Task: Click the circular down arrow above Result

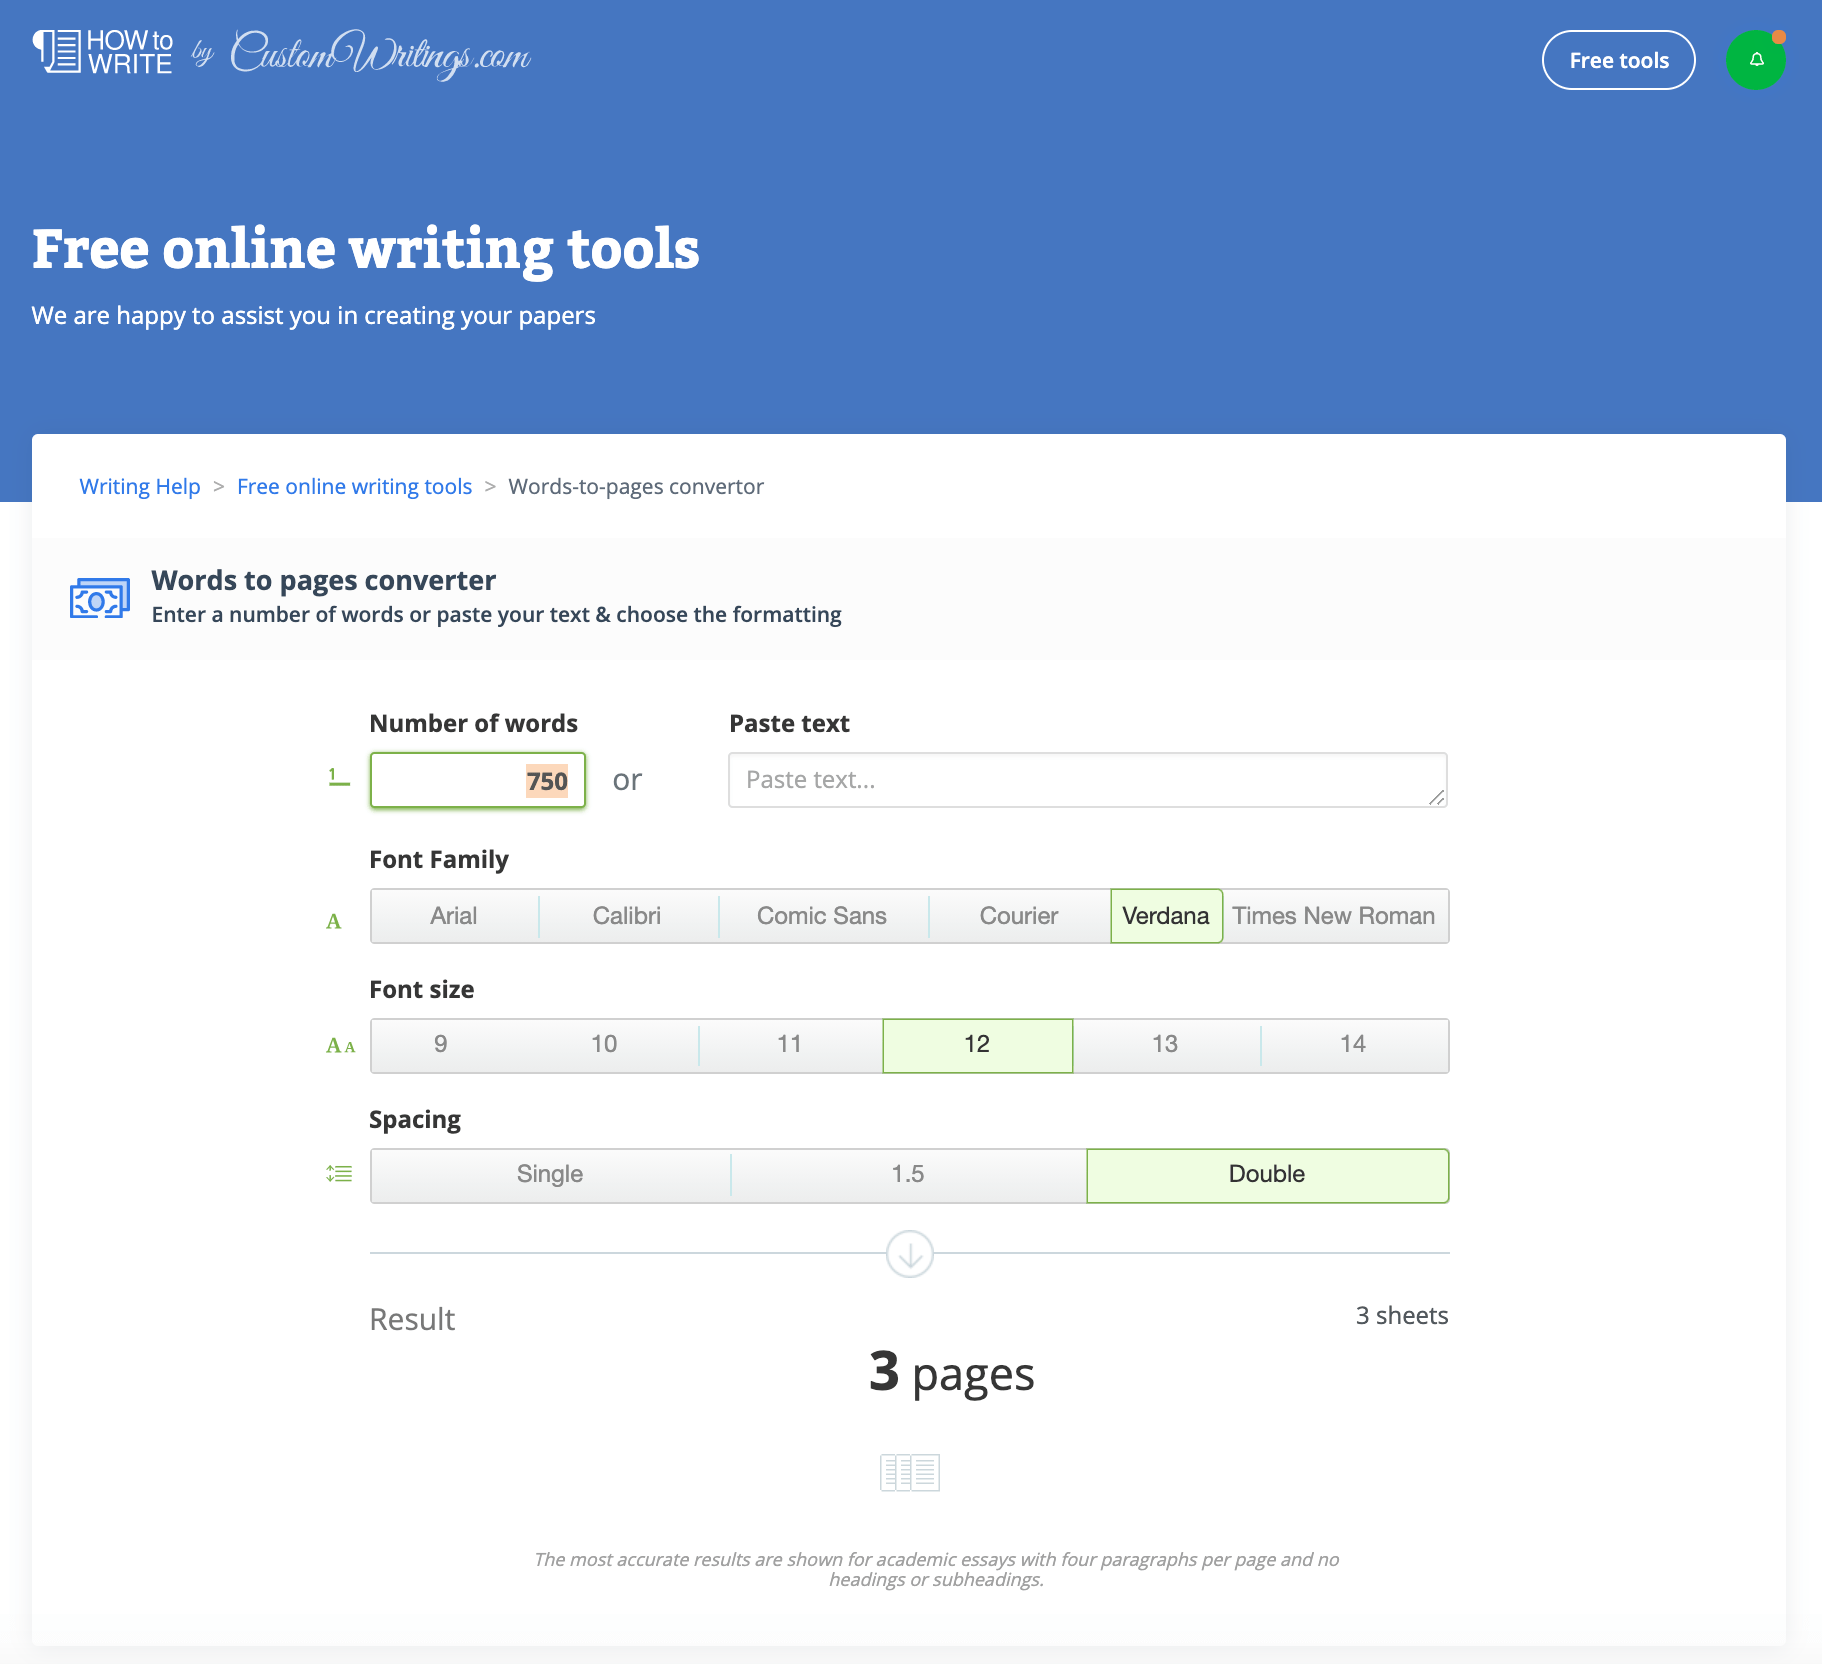Action: [x=909, y=1253]
